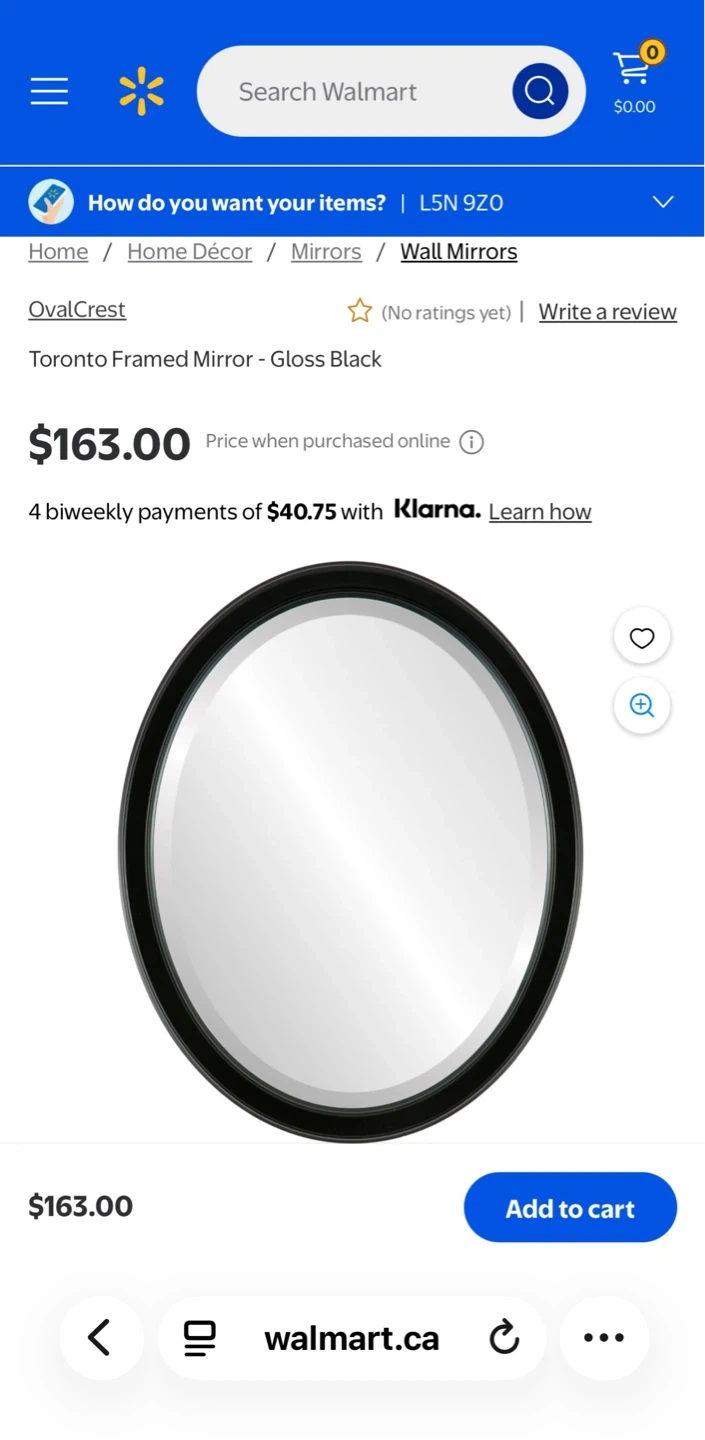
Task: Expand the How do you want your items chevron
Action: [663, 202]
